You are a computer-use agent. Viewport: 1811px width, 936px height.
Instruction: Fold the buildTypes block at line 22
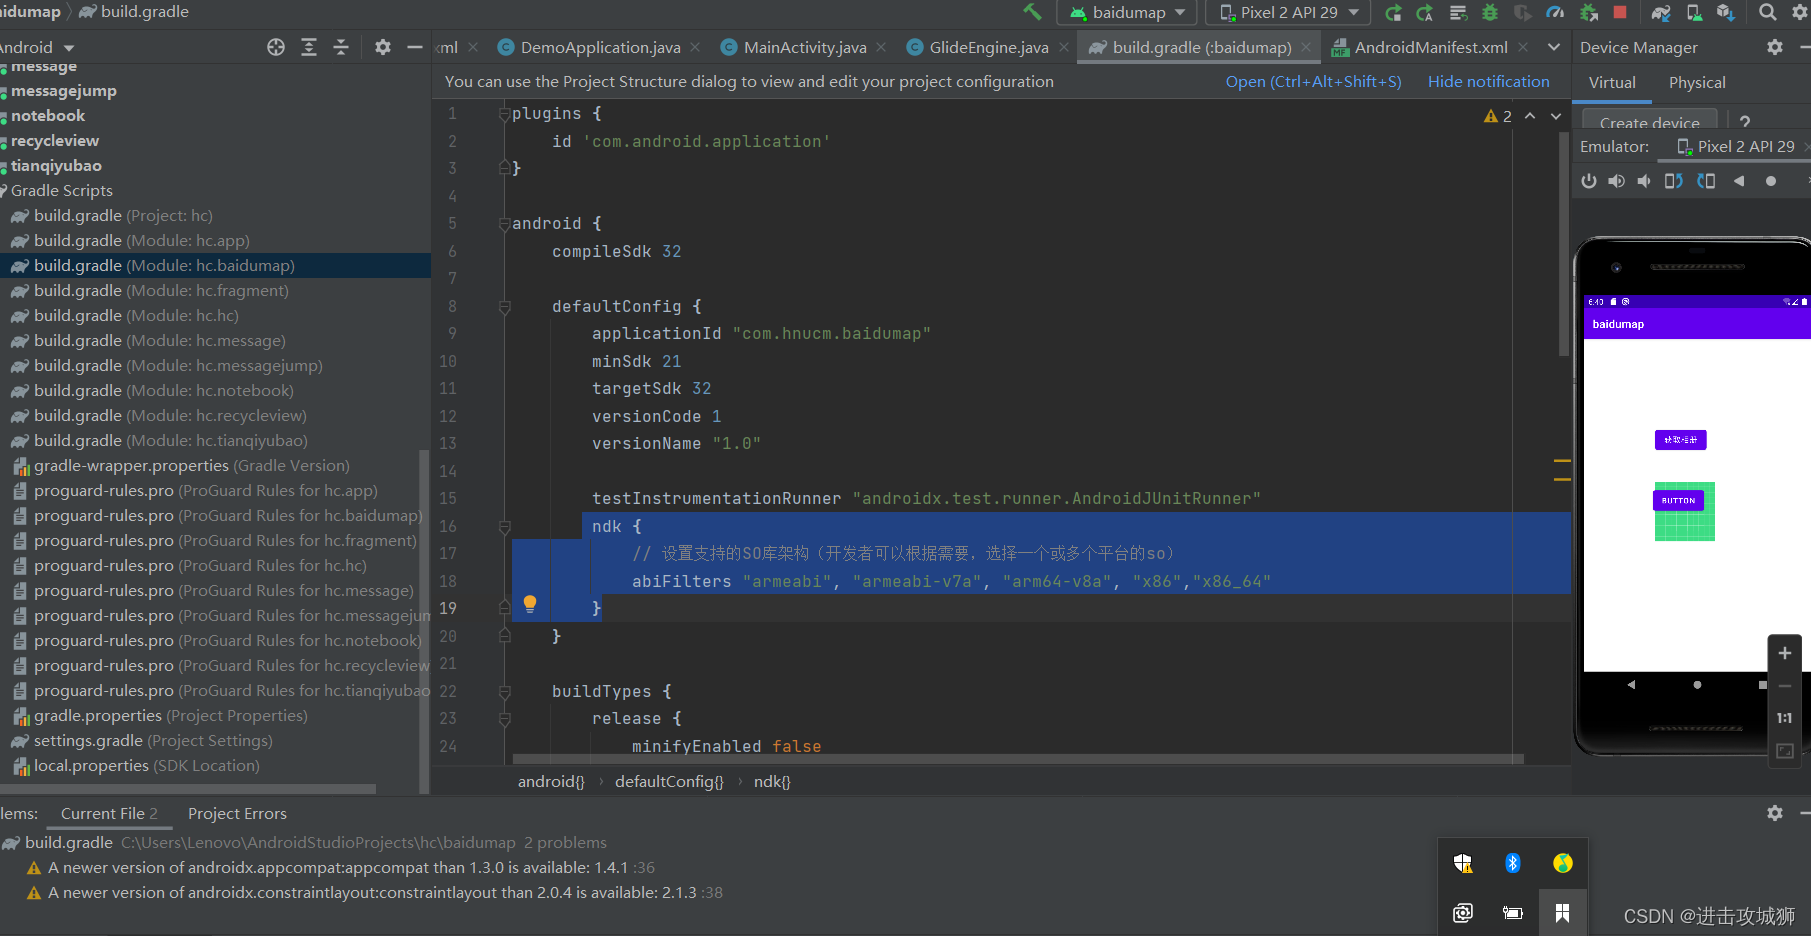505,691
